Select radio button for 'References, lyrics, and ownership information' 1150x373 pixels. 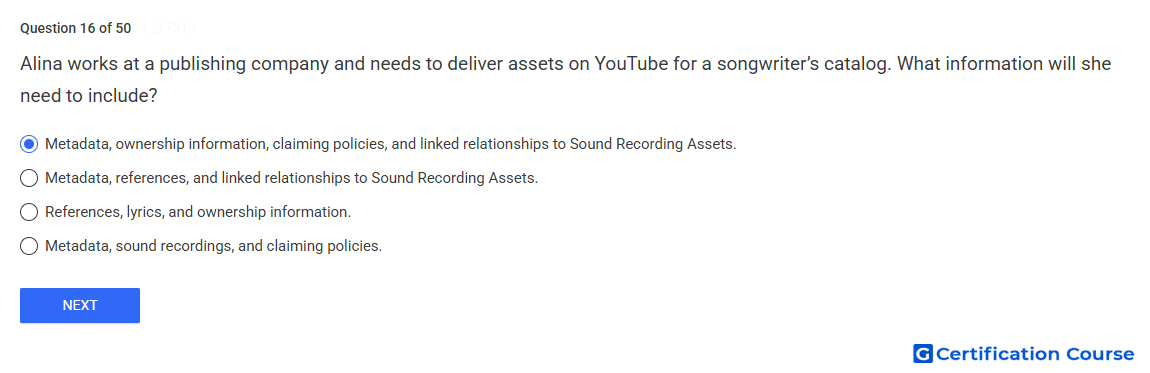pyautogui.click(x=29, y=212)
